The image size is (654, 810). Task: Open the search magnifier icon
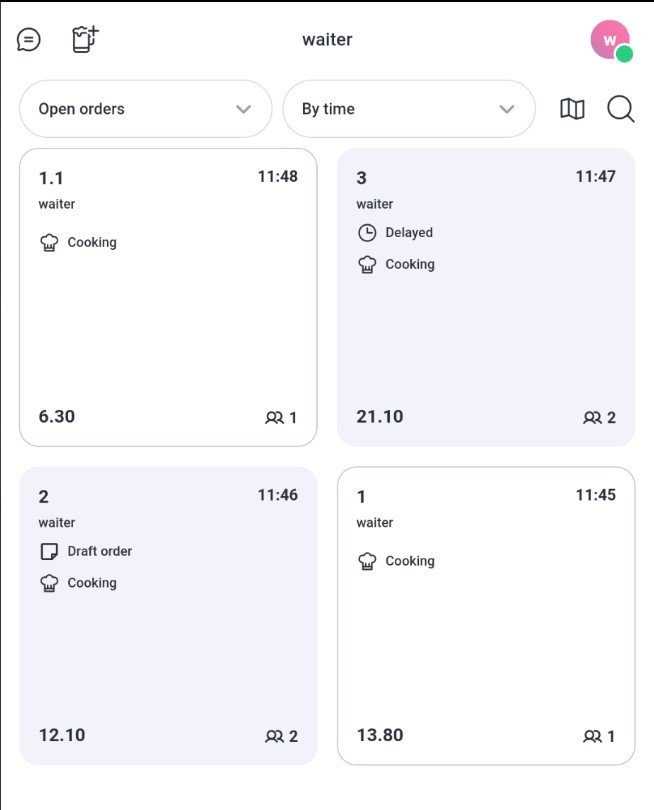click(620, 109)
